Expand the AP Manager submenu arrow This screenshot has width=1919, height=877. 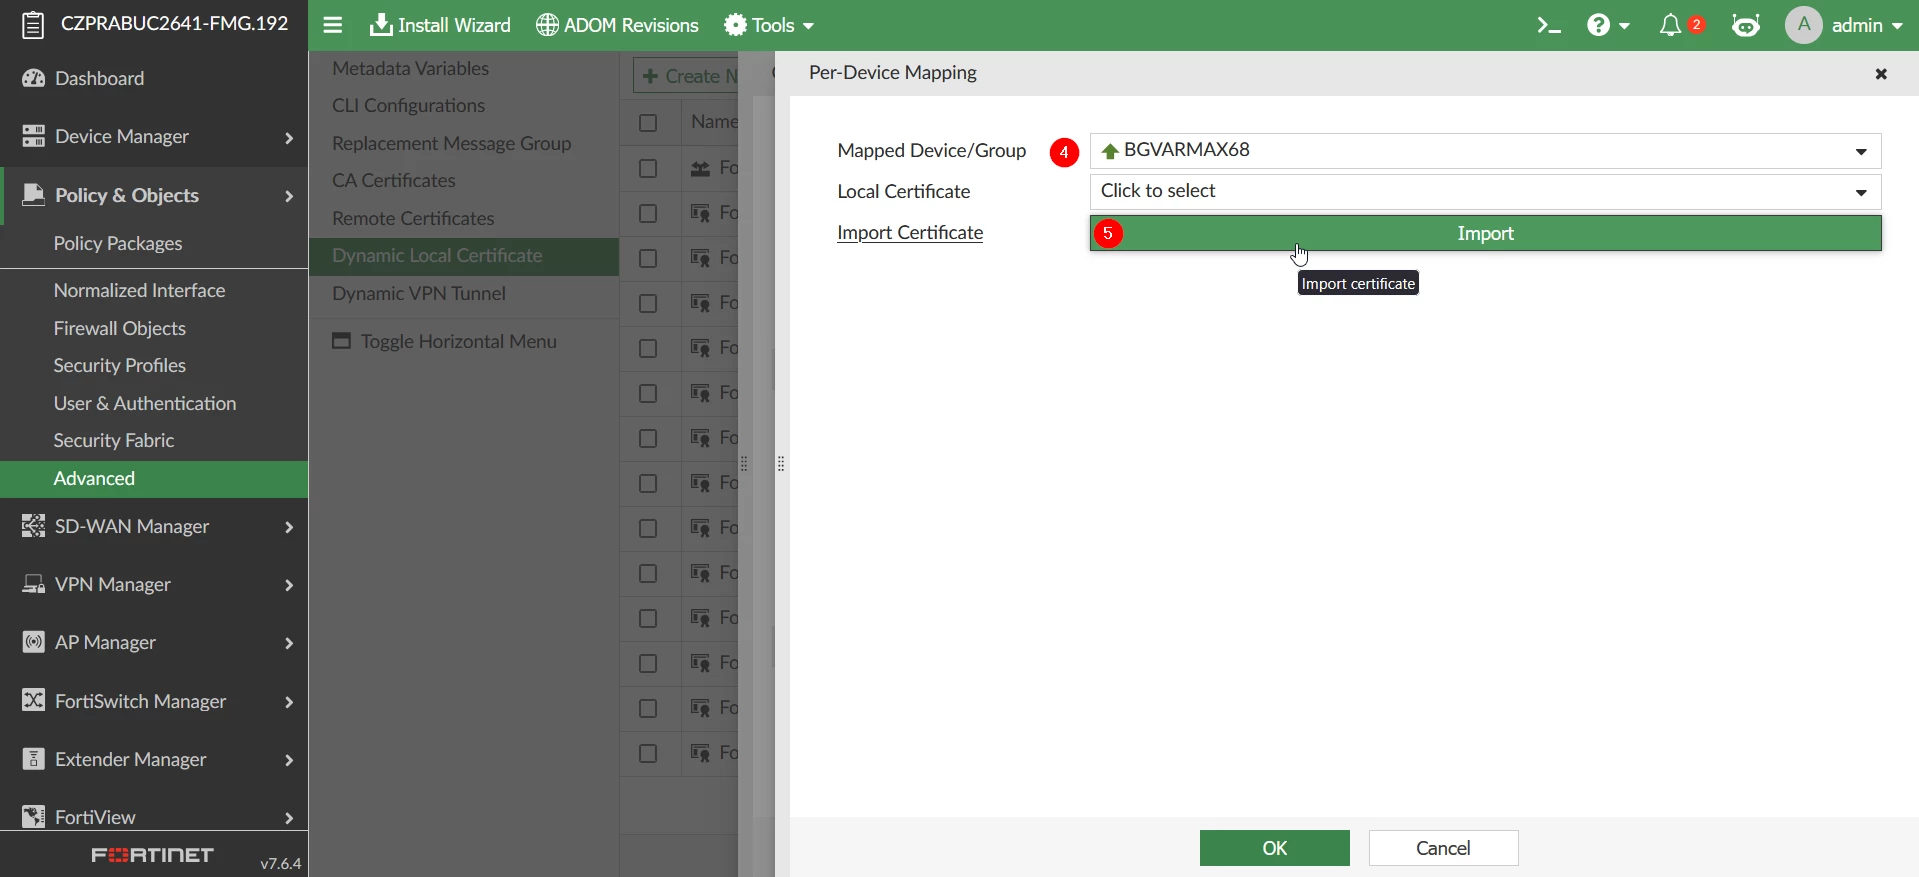289,643
